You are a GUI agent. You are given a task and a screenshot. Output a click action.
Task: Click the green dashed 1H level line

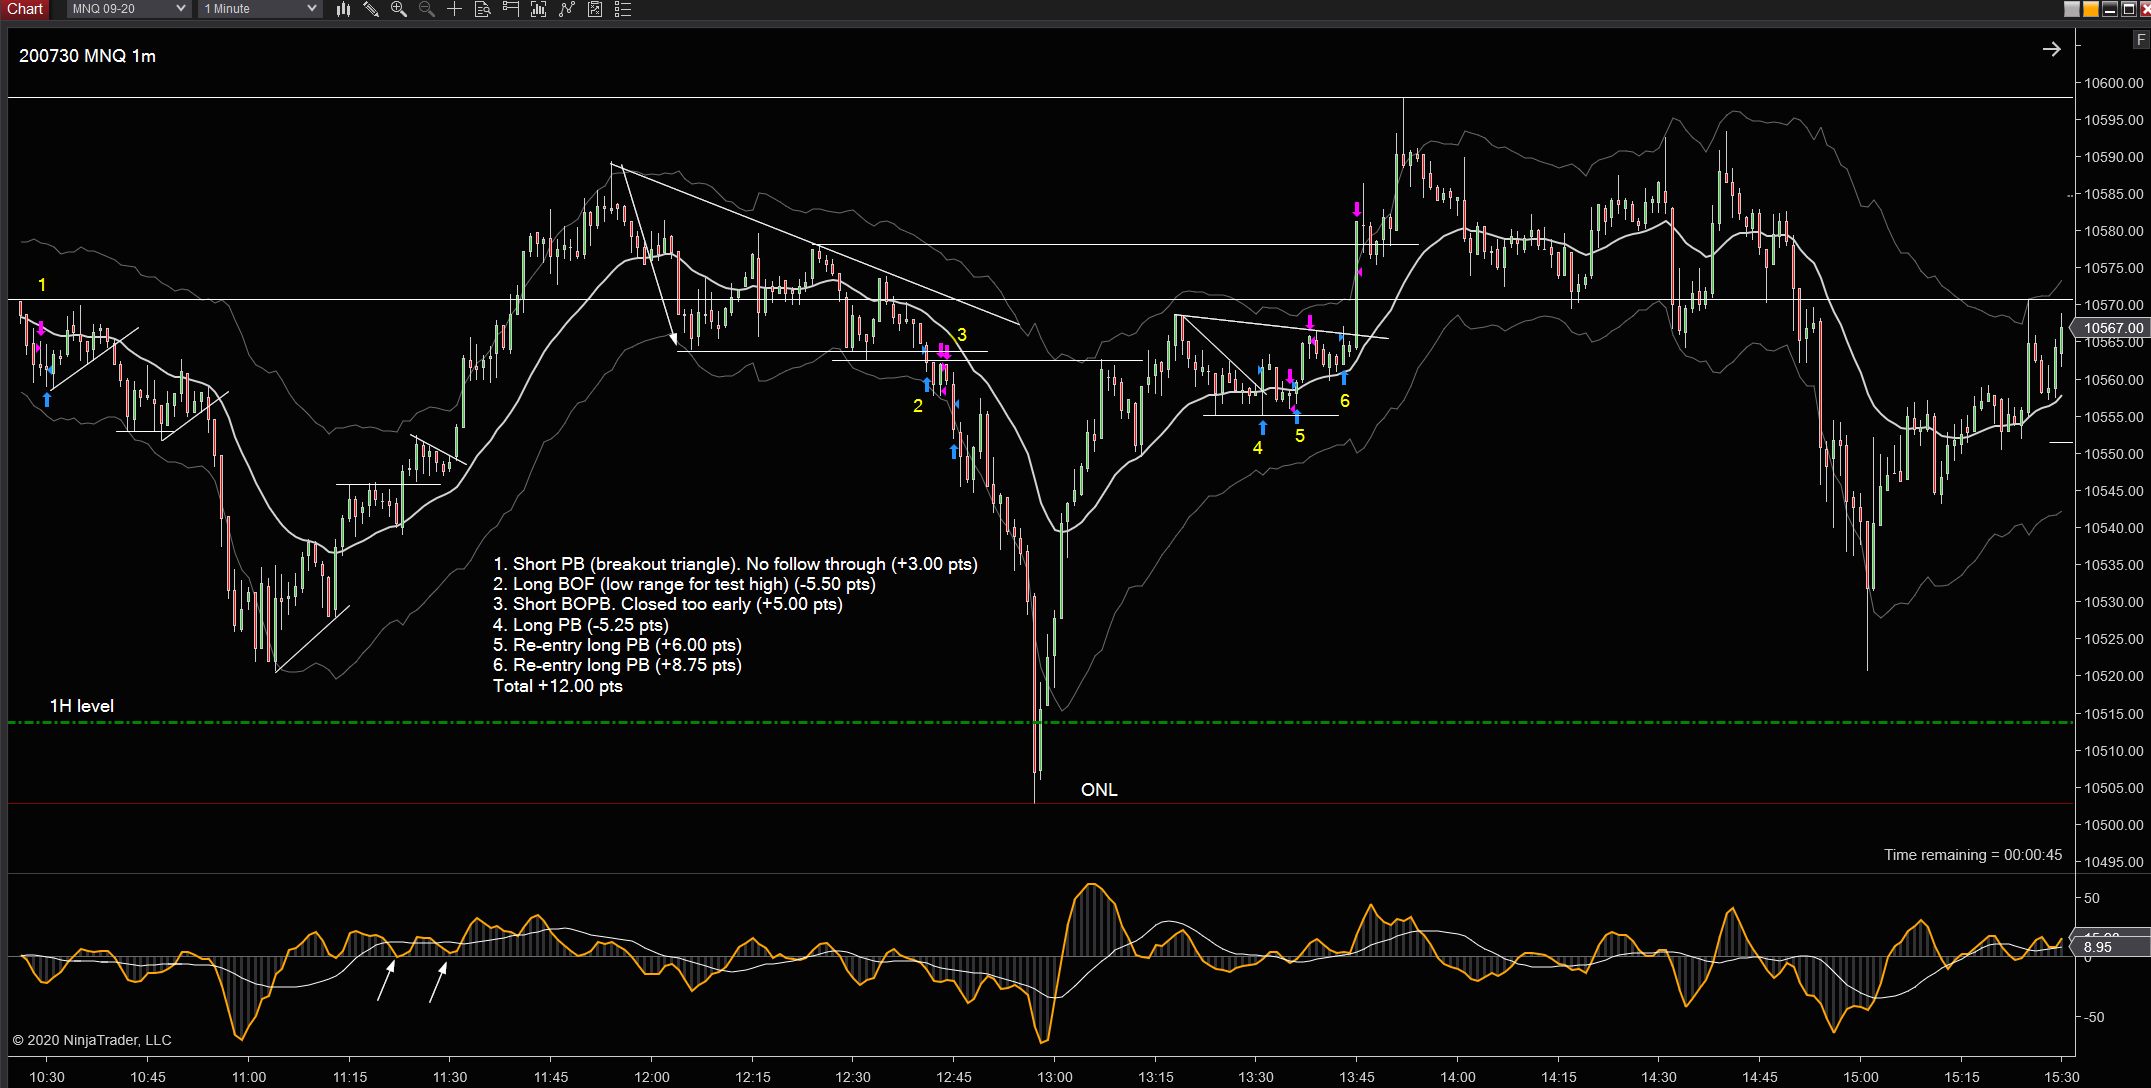click(1040, 722)
